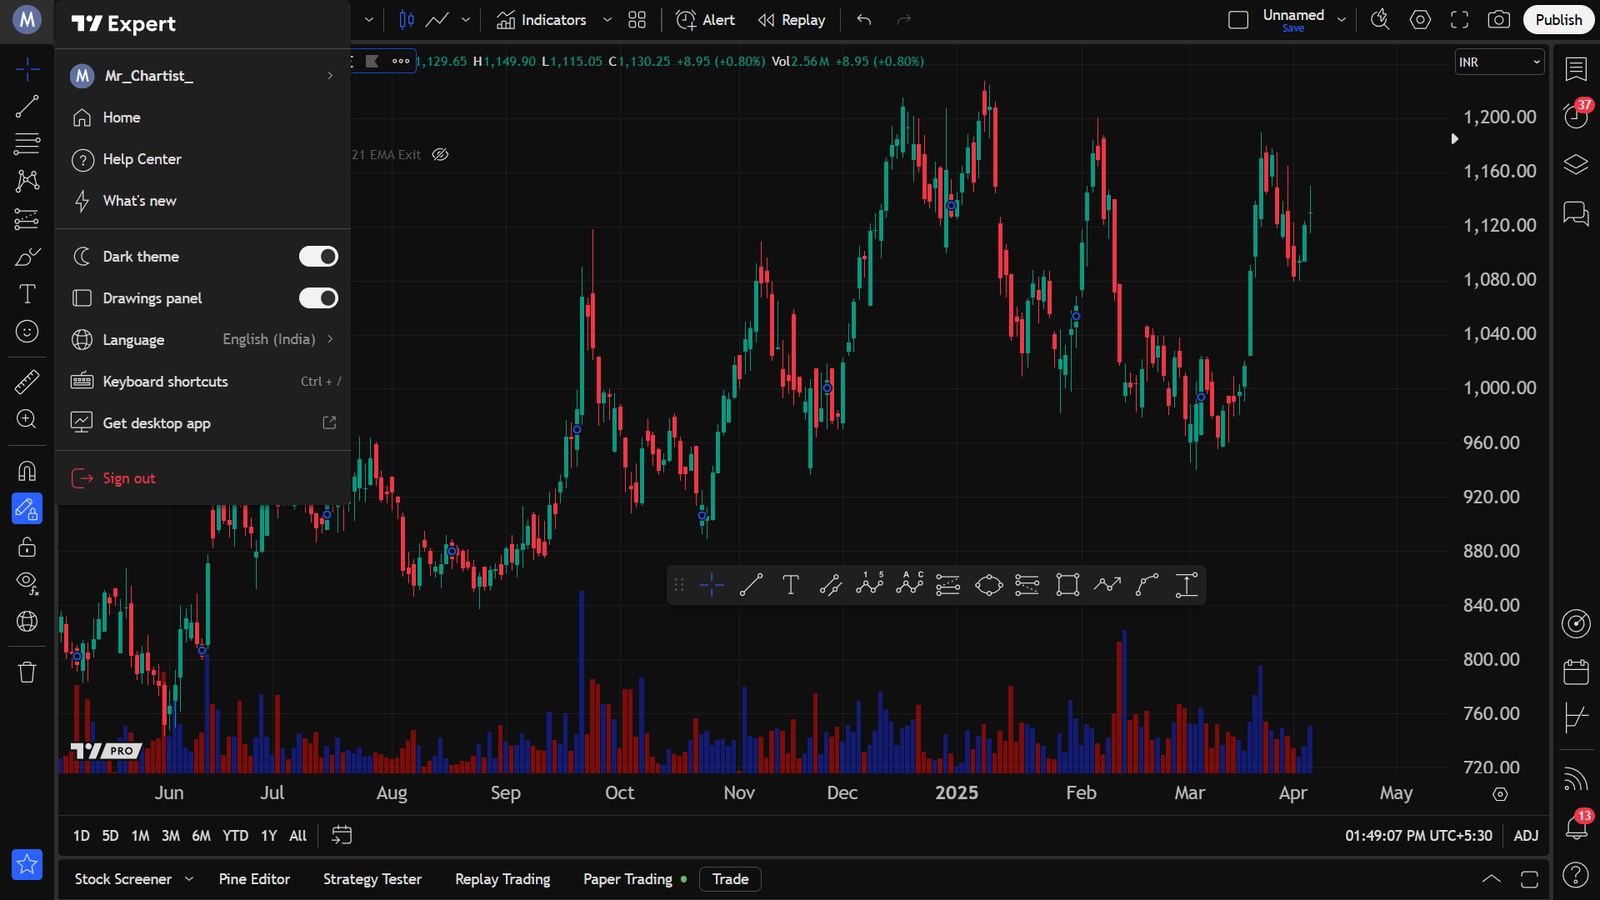Screen dimensions: 1600x900
Task: Toggle lock all drawings padlock
Action: pyautogui.click(x=27, y=546)
